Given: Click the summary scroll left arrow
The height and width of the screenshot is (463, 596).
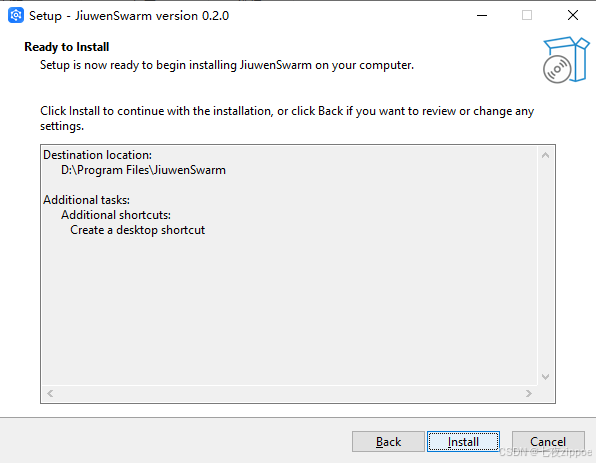Looking at the screenshot, I should [x=50, y=393].
